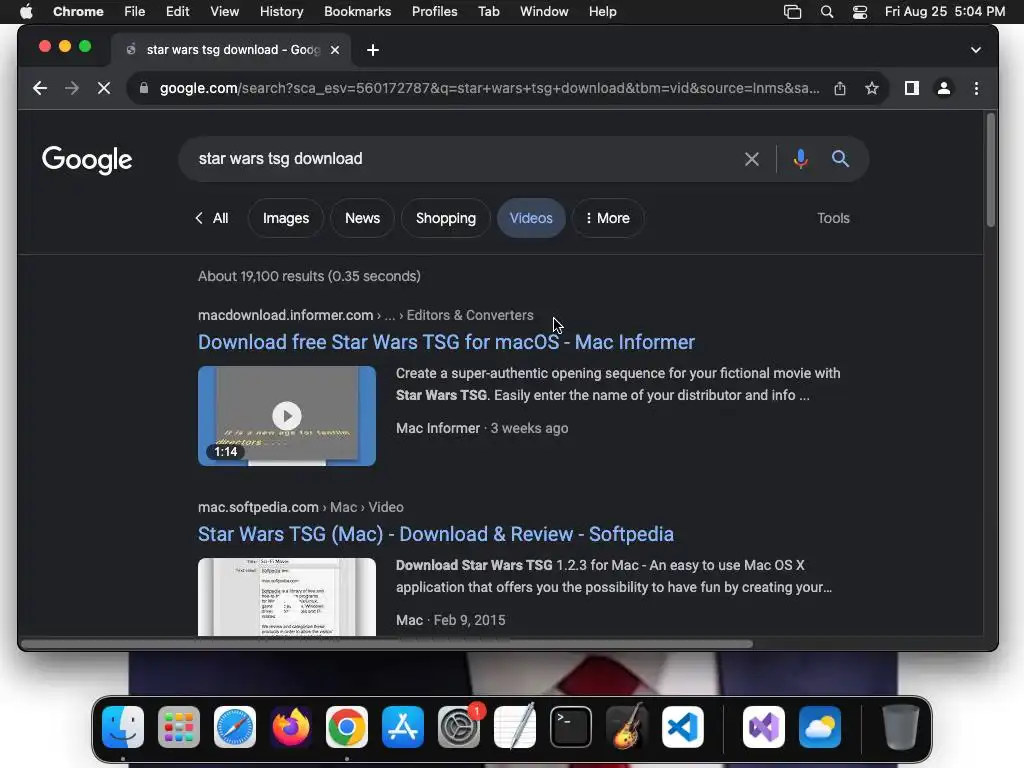Viewport: 1024px width, 768px height.
Task: Open Finder from the Dock
Action: (x=123, y=727)
